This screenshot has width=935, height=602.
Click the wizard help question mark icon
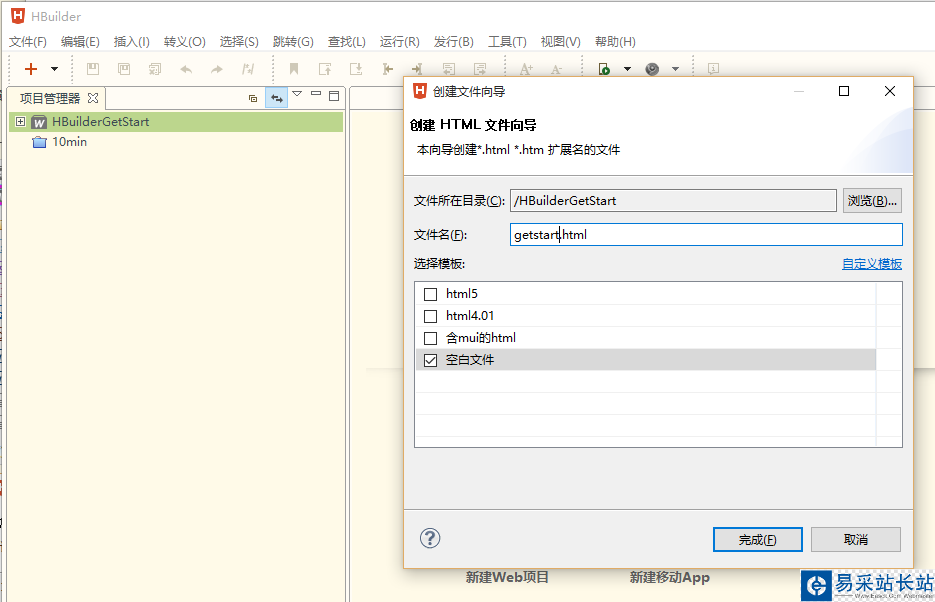coord(430,538)
